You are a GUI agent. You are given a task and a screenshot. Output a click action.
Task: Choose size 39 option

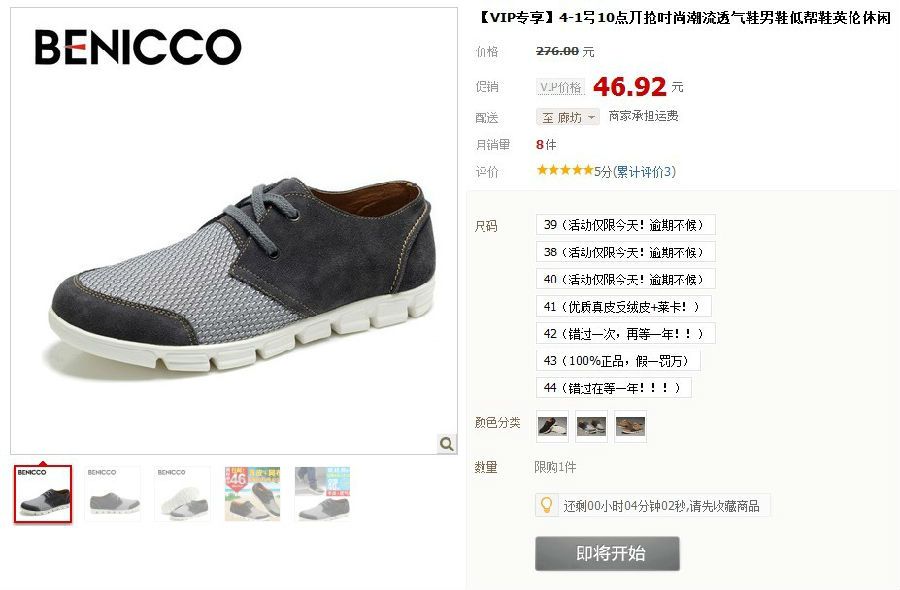(626, 224)
